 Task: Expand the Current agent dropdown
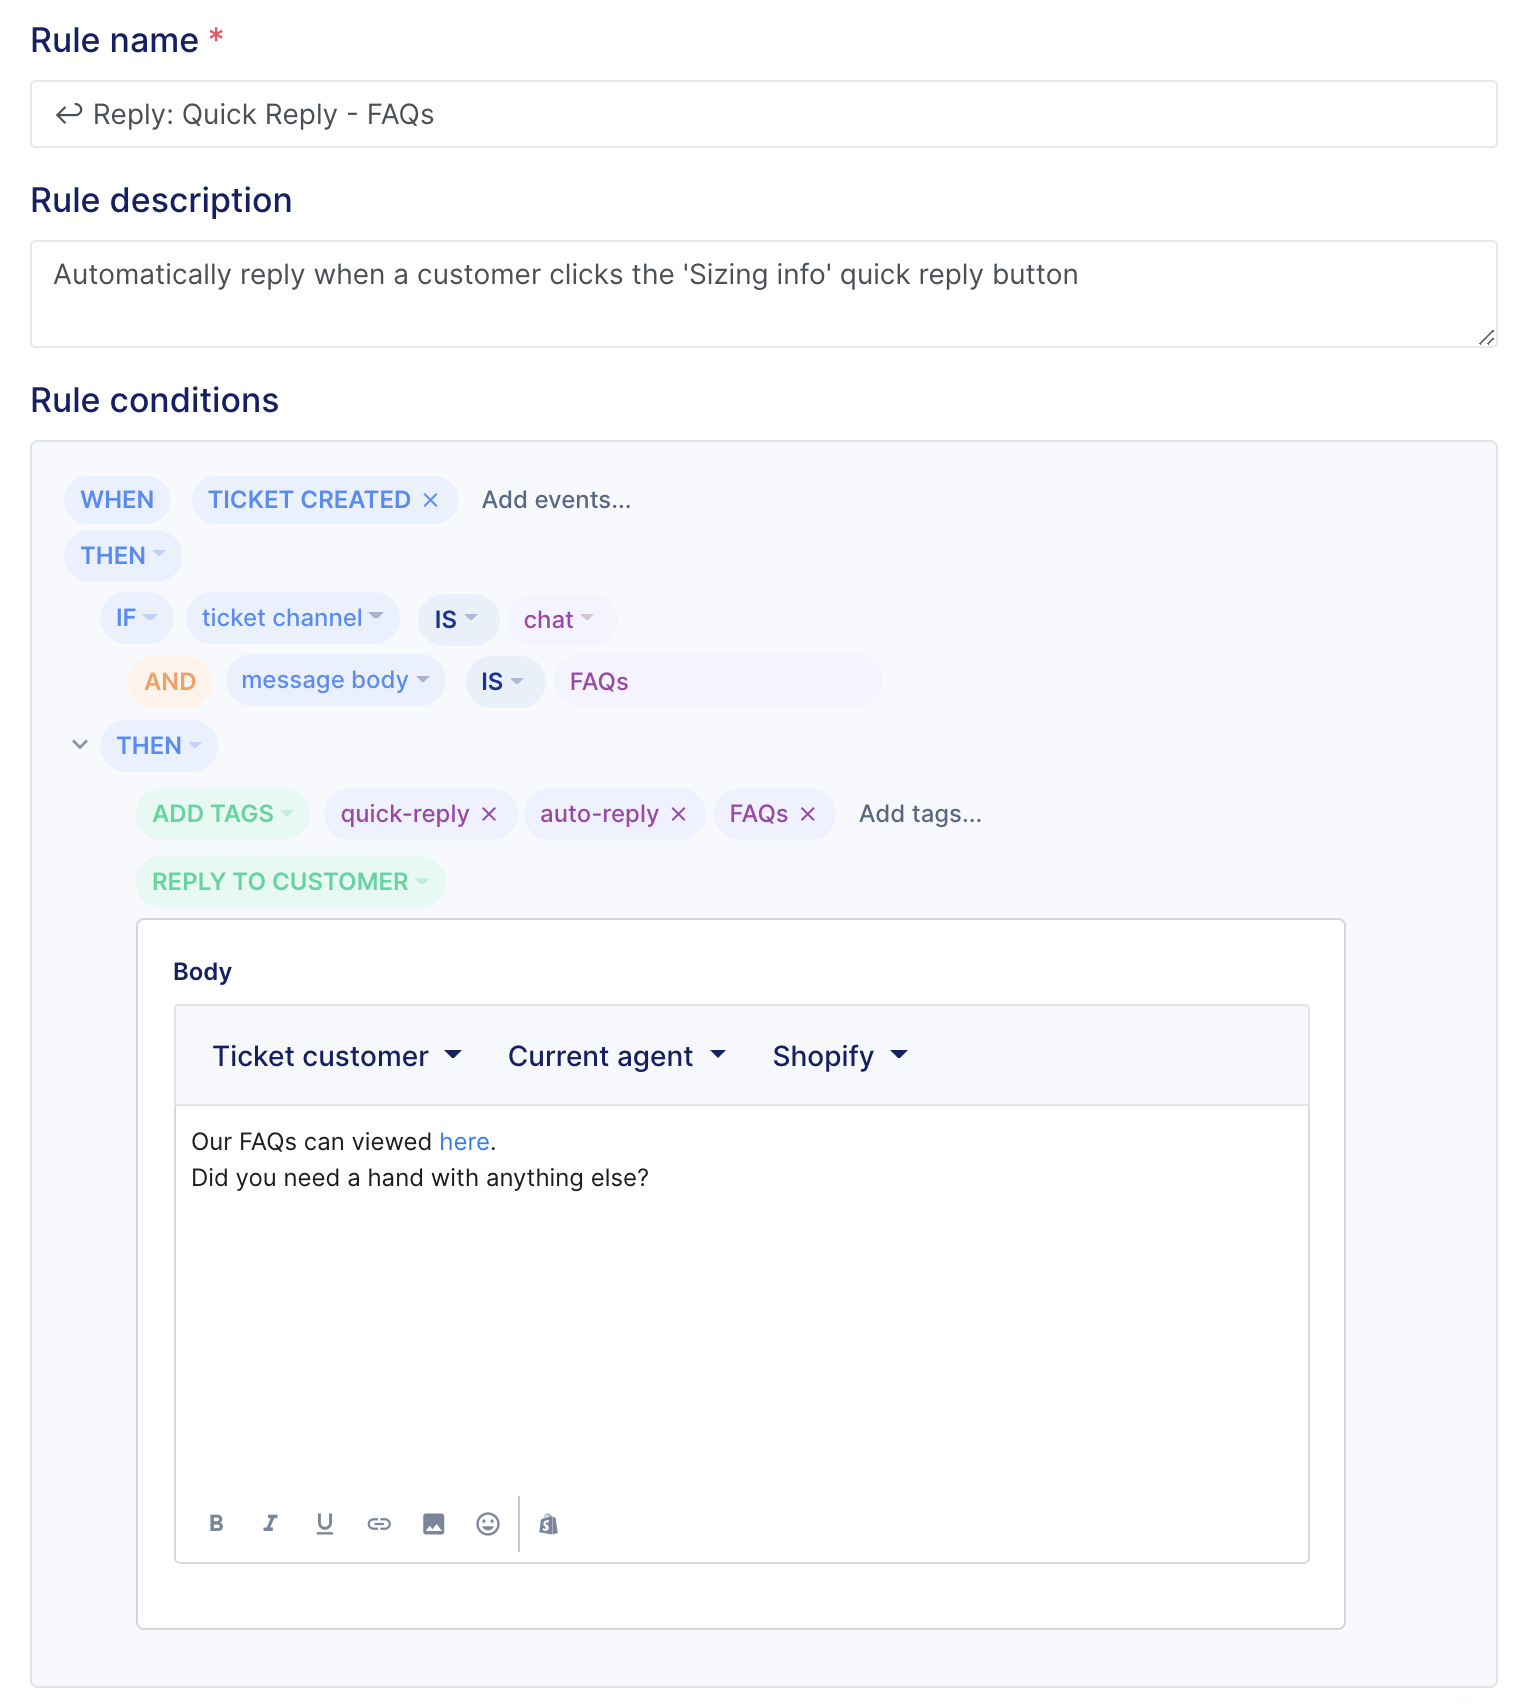[x=617, y=1056]
